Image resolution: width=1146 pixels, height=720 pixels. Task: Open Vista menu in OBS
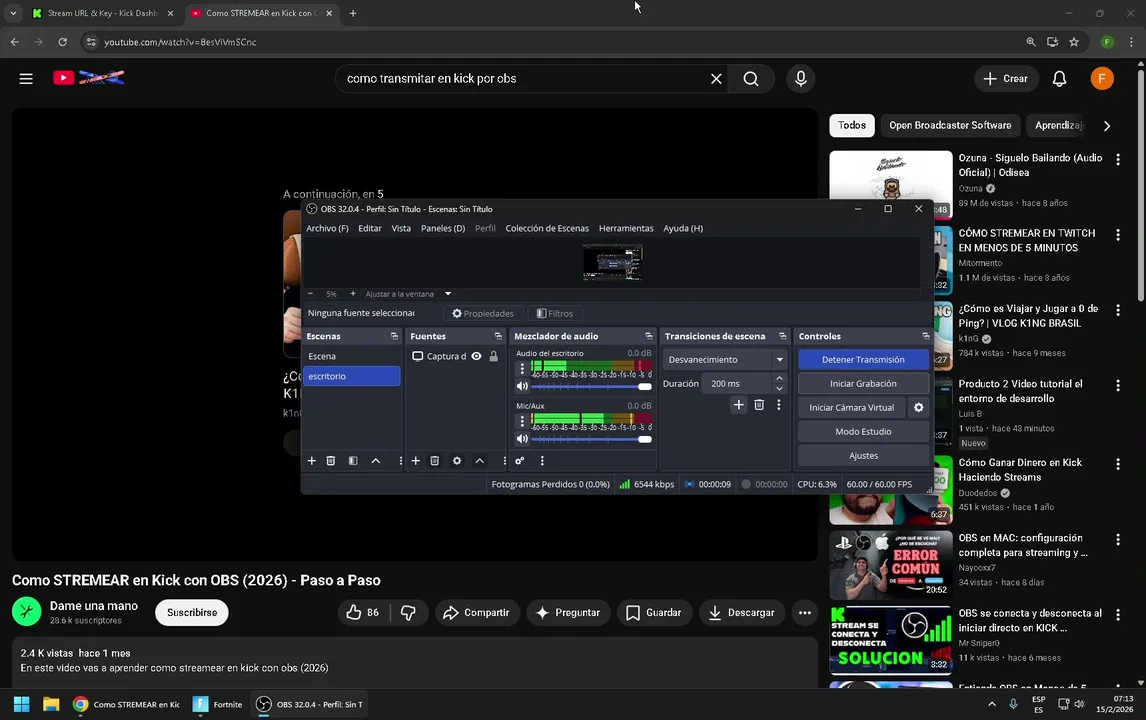pyautogui.click(x=401, y=228)
